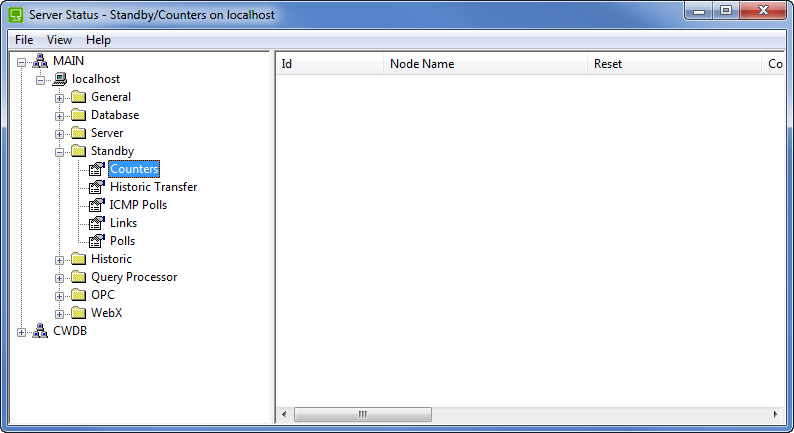Click the CWDB system network icon

(40, 331)
